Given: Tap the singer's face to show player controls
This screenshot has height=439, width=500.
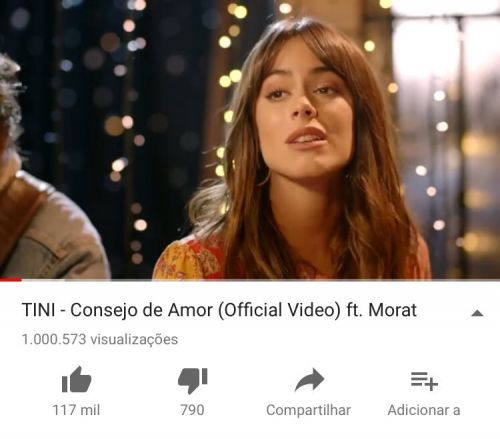Looking at the screenshot, I should pos(304,113).
